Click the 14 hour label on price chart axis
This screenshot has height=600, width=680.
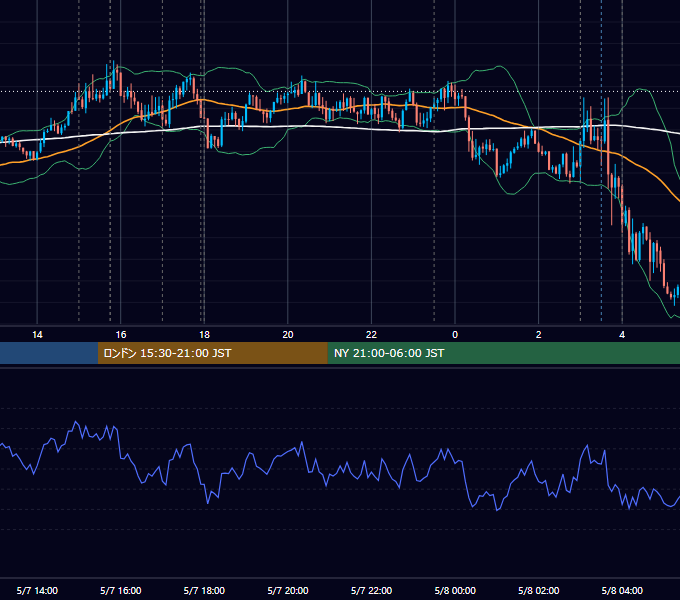point(37,335)
